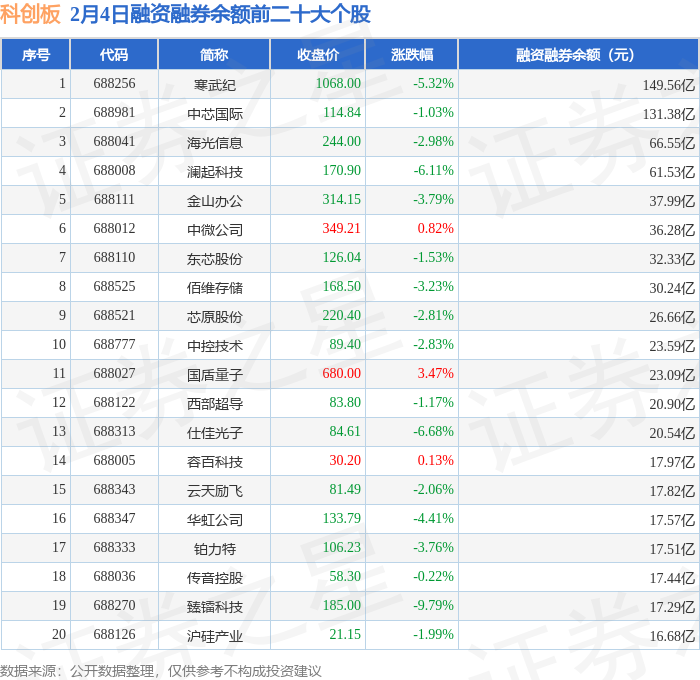Select stock name 芯原股份
The width and height of the screenshot is (700, 680).
coord(215,317)
